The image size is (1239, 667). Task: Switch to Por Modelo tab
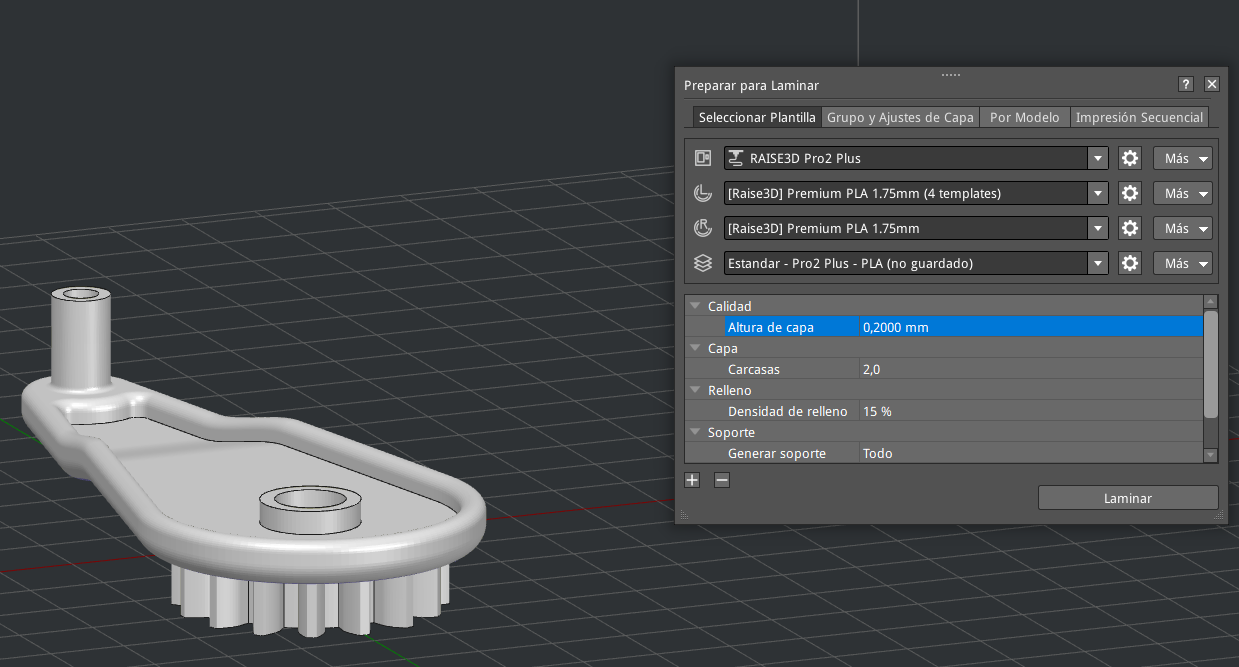(1024, 117)
